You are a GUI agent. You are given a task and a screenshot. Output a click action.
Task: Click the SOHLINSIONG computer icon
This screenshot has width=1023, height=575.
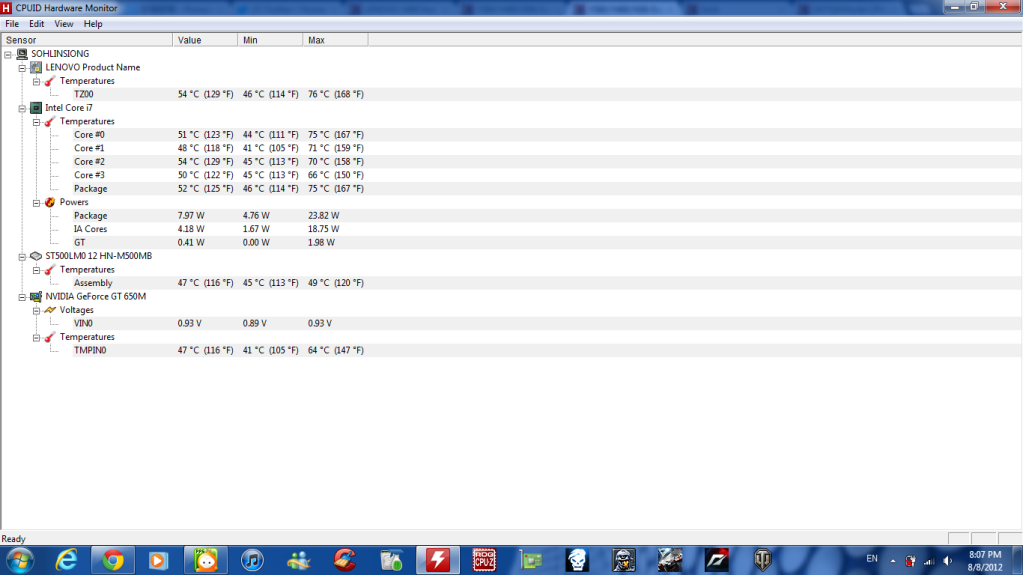[22, 54]
